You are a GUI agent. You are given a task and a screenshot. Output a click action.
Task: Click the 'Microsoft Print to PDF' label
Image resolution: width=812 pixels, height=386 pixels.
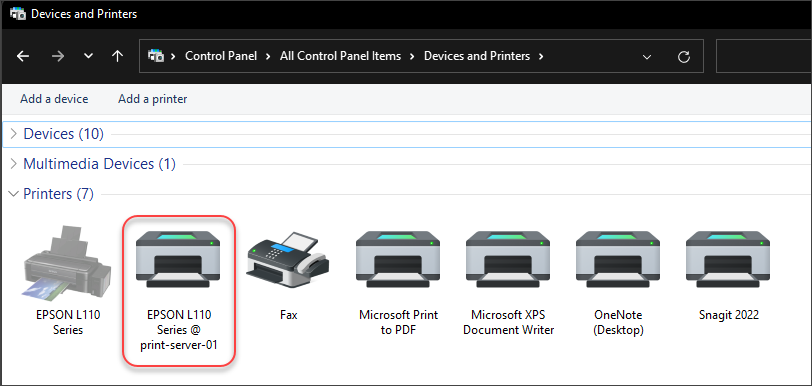pyautogui.click(x=398, y=322)
